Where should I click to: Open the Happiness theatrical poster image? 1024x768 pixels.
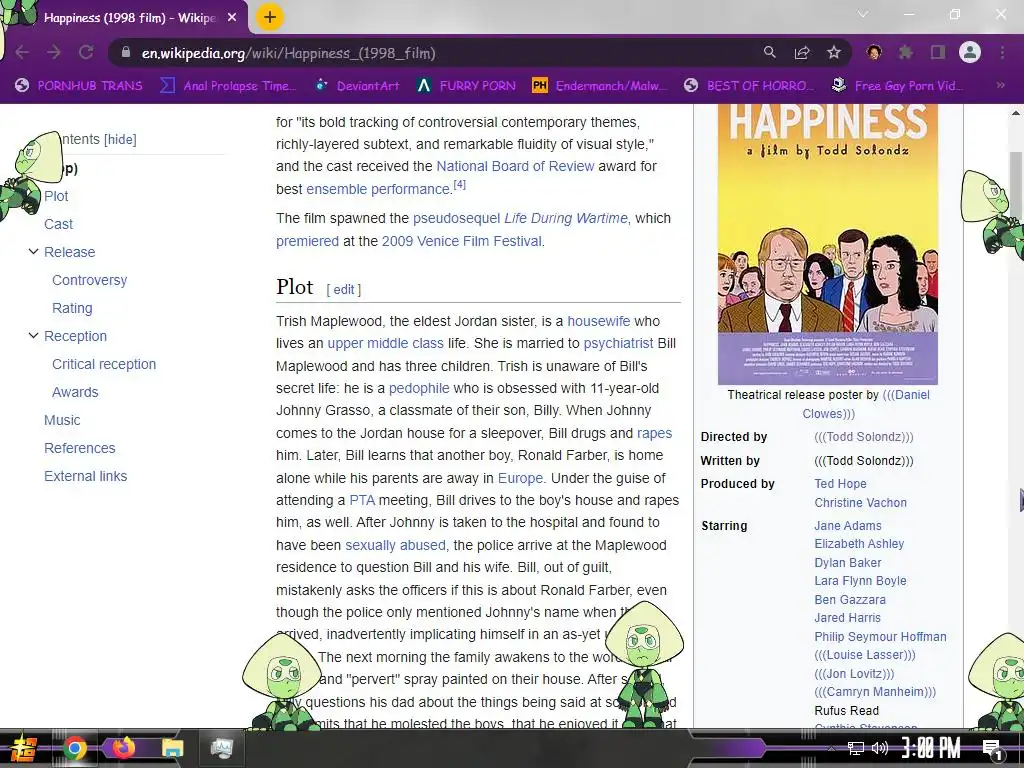pos(827,244)
